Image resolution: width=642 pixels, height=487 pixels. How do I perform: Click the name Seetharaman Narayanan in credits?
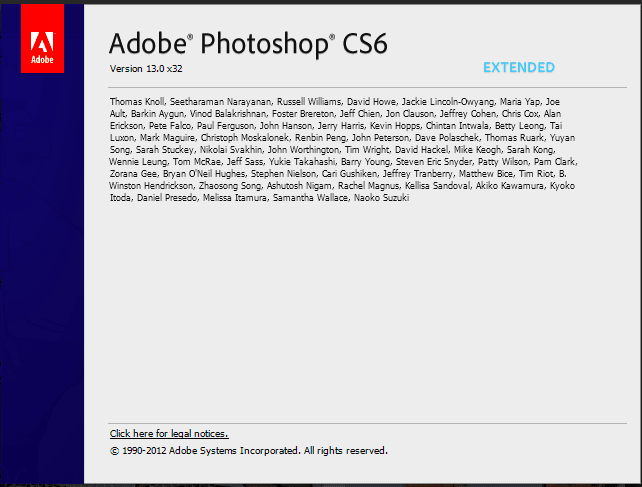[x=220, y=102]
